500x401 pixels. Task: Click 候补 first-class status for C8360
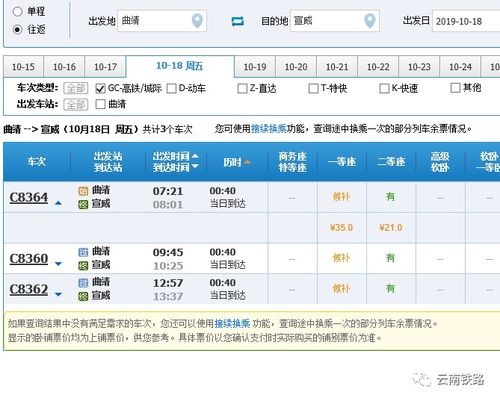pyautogui.click(x=341, y=258)
